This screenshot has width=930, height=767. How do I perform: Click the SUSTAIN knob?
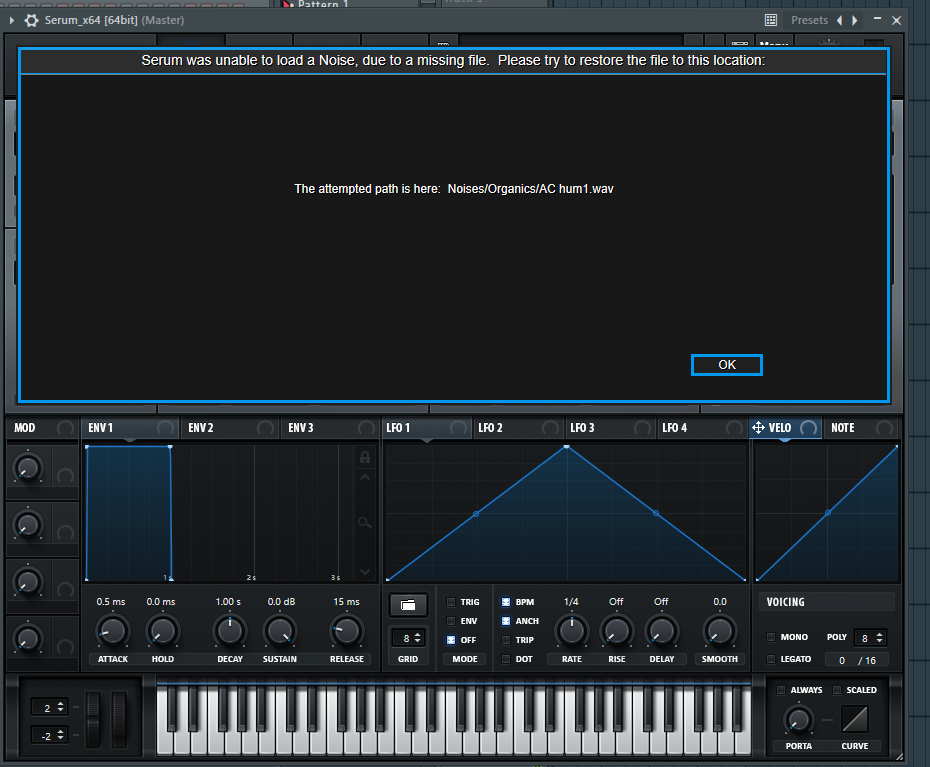(x=280, y=631)
